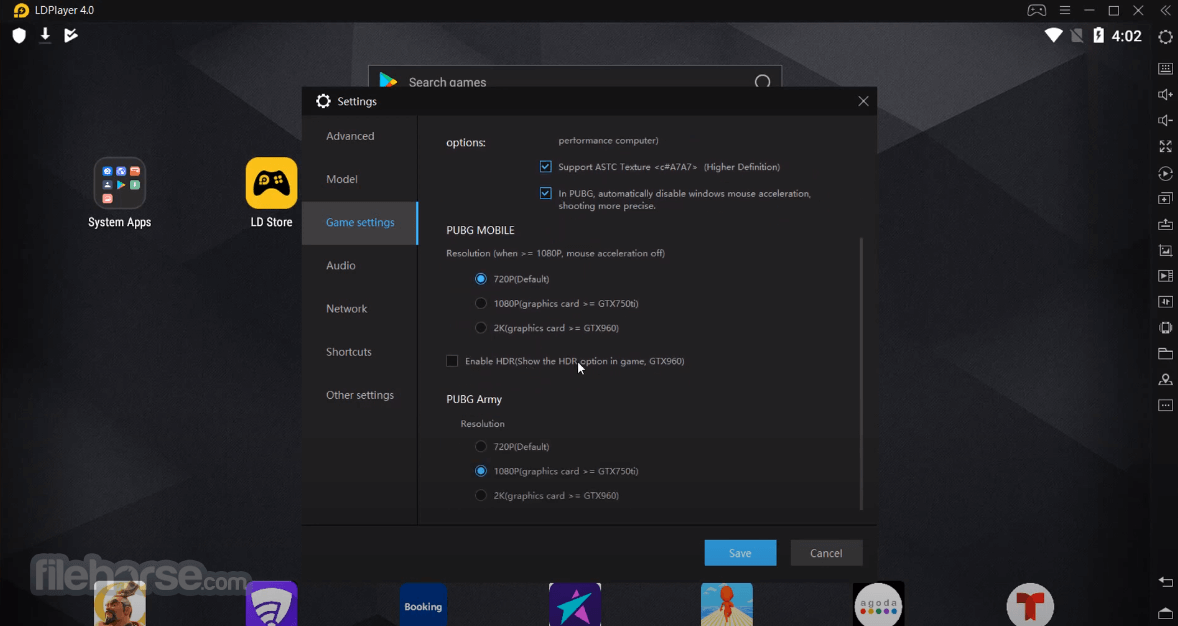Click the Wi-Fi status icon
The height and width of the screenshot is (626, 1178).
tap(1053, 35)
